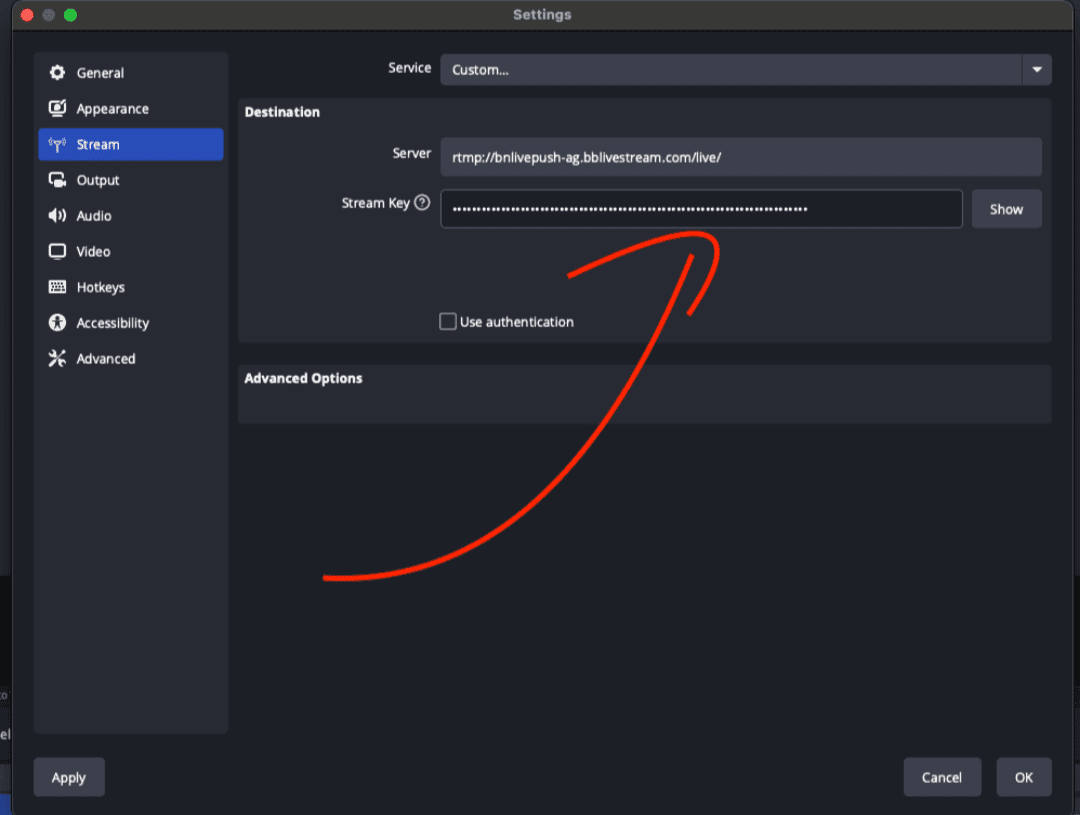Open the Output settings tab label
Viewport: 1080px width, 815px height.
click(x=98, y=181)
